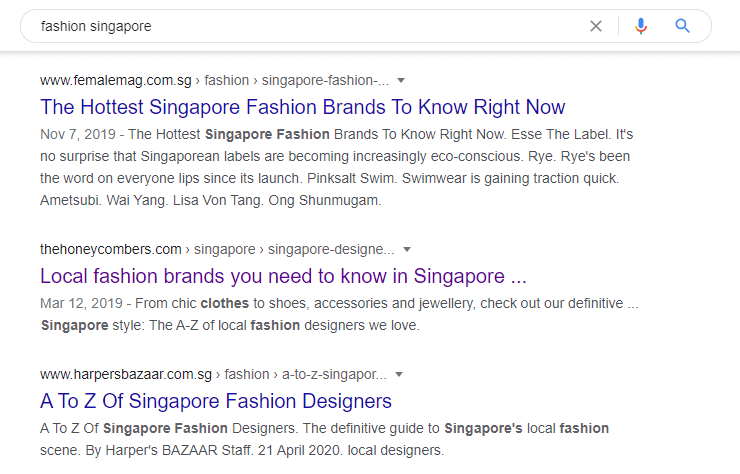Click the 'Mar 12, 2019' snippet date

[81, 303]
